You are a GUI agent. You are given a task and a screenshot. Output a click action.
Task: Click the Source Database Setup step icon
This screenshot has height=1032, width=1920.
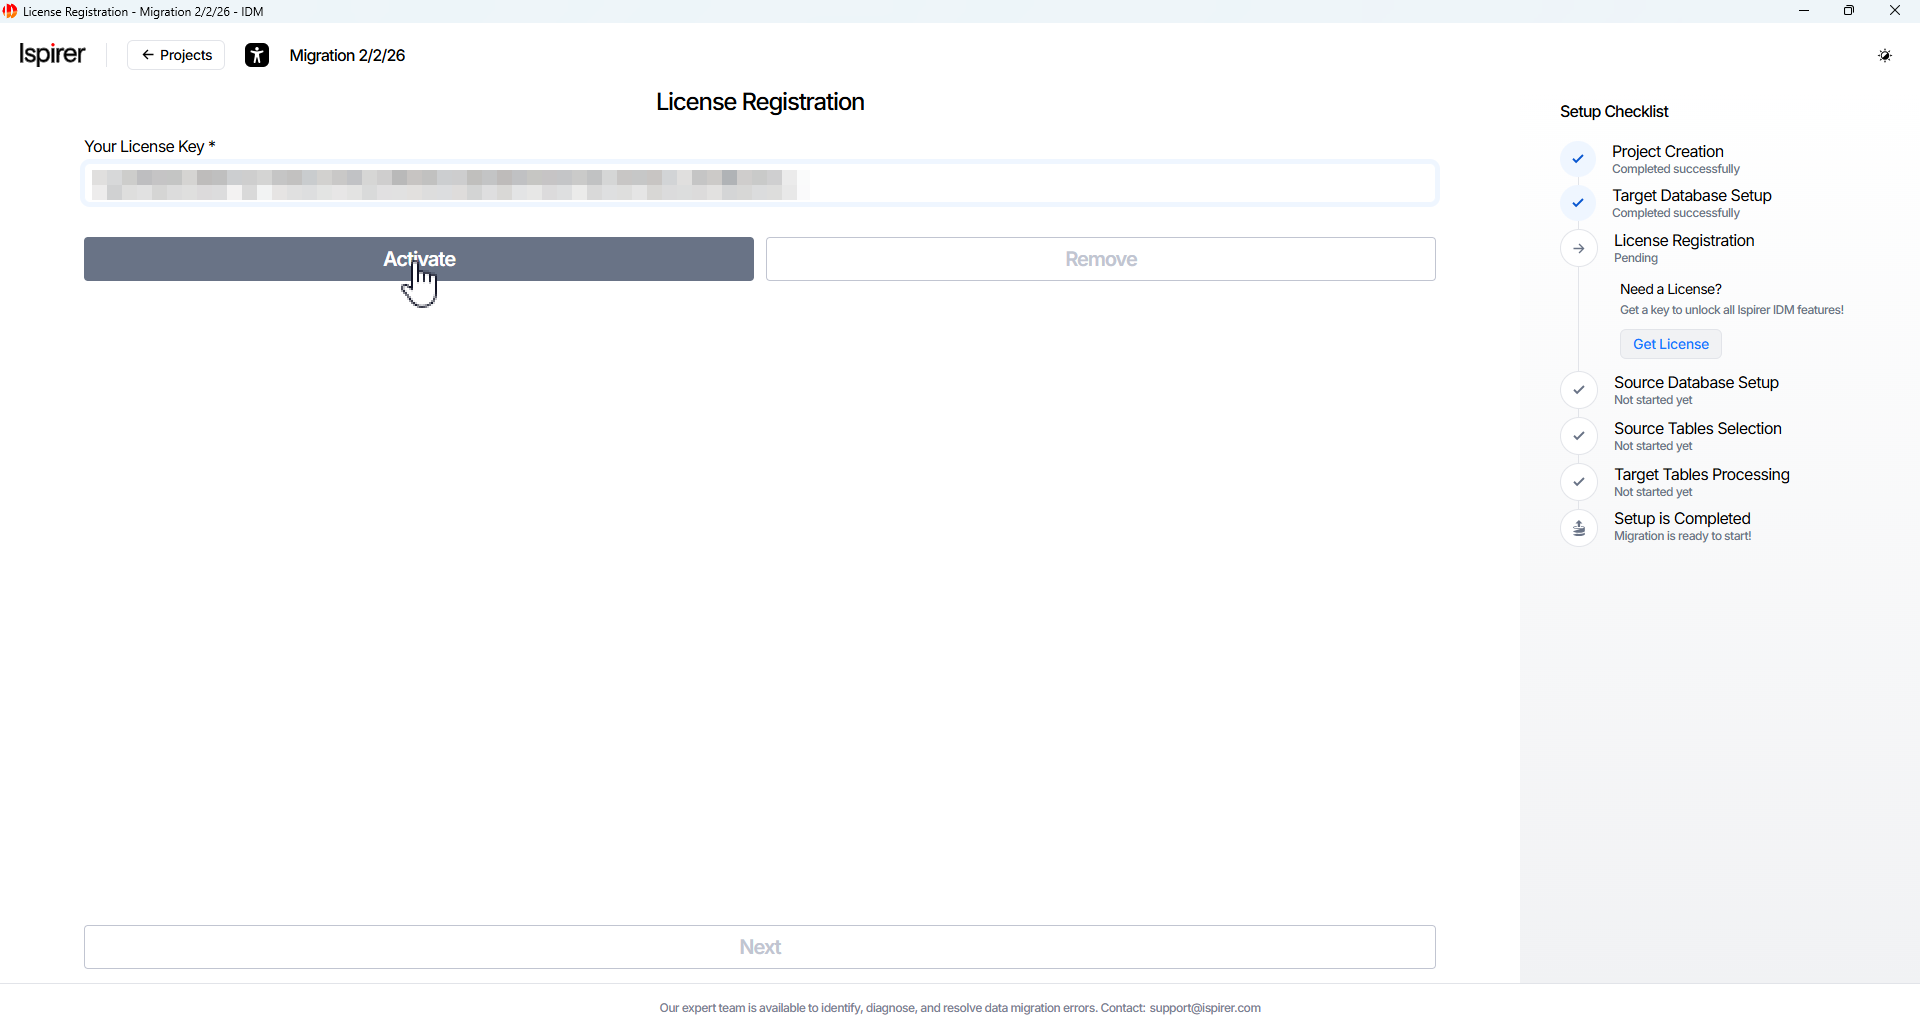(1579, 390)
